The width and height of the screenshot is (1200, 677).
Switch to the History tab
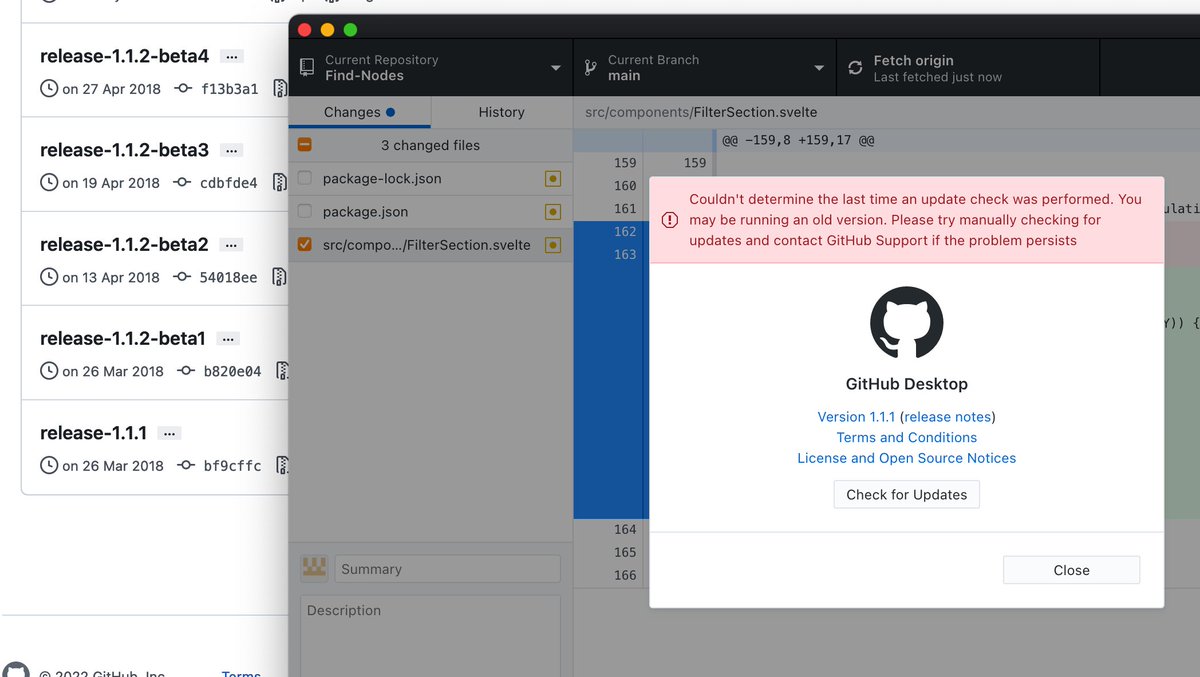point(501,112)
